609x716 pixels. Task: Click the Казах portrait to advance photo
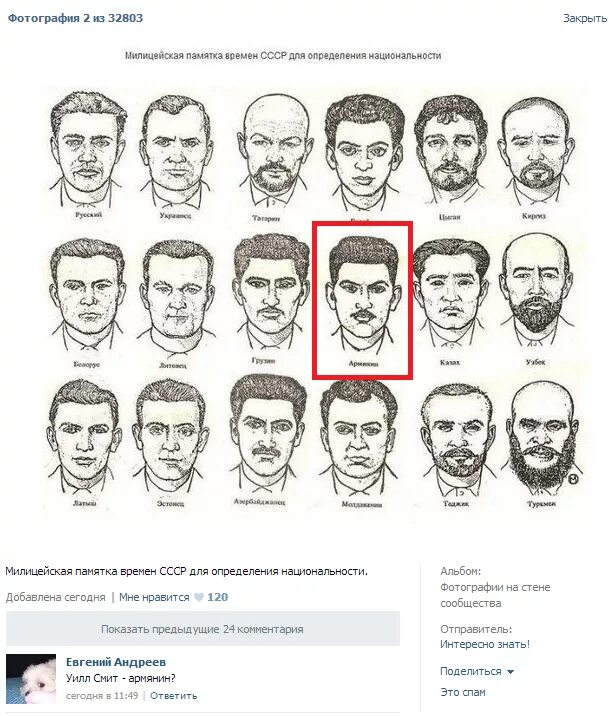tap(451, 301)
